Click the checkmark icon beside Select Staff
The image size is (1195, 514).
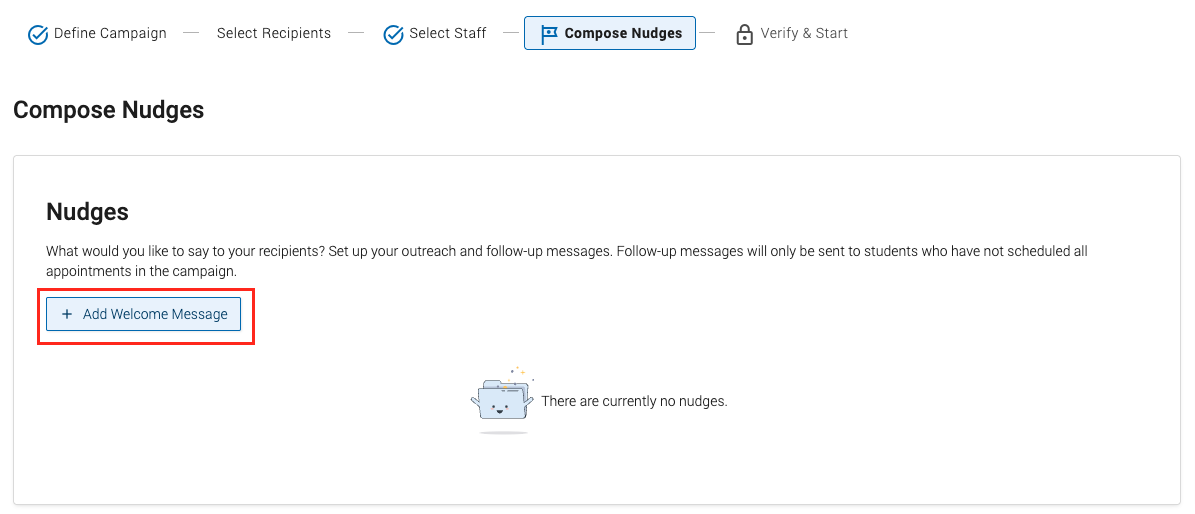[393, 34]
